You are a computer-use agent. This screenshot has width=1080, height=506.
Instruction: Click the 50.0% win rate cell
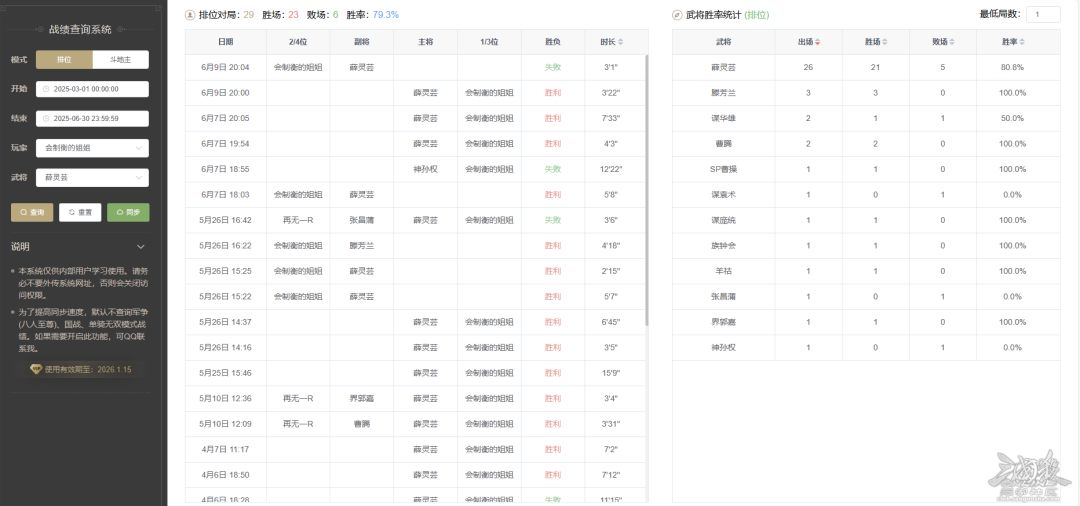pos(1012,118)
